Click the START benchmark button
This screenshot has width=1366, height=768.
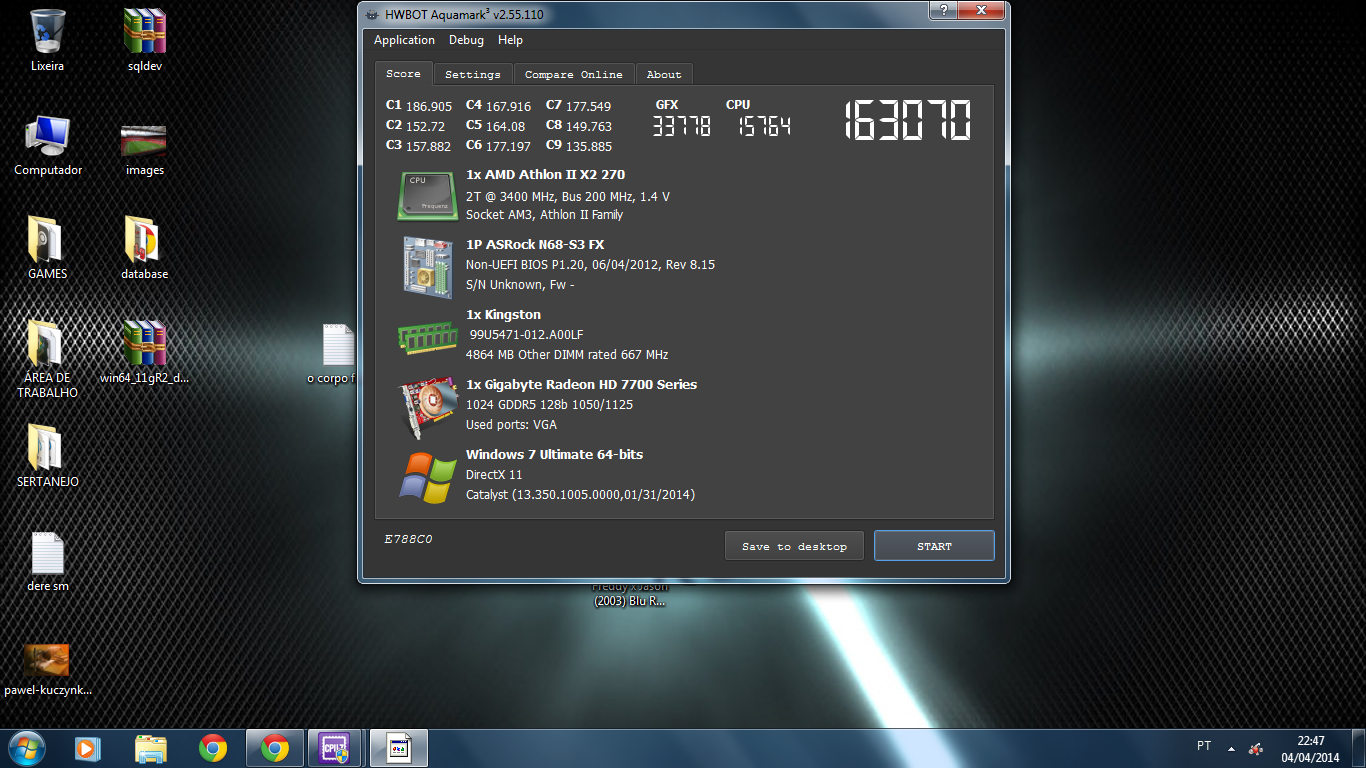click(934, 546)
